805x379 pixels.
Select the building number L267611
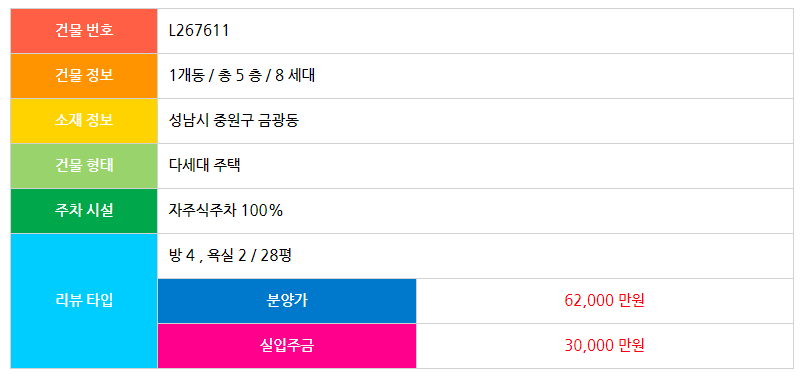(x=199, y=31)
